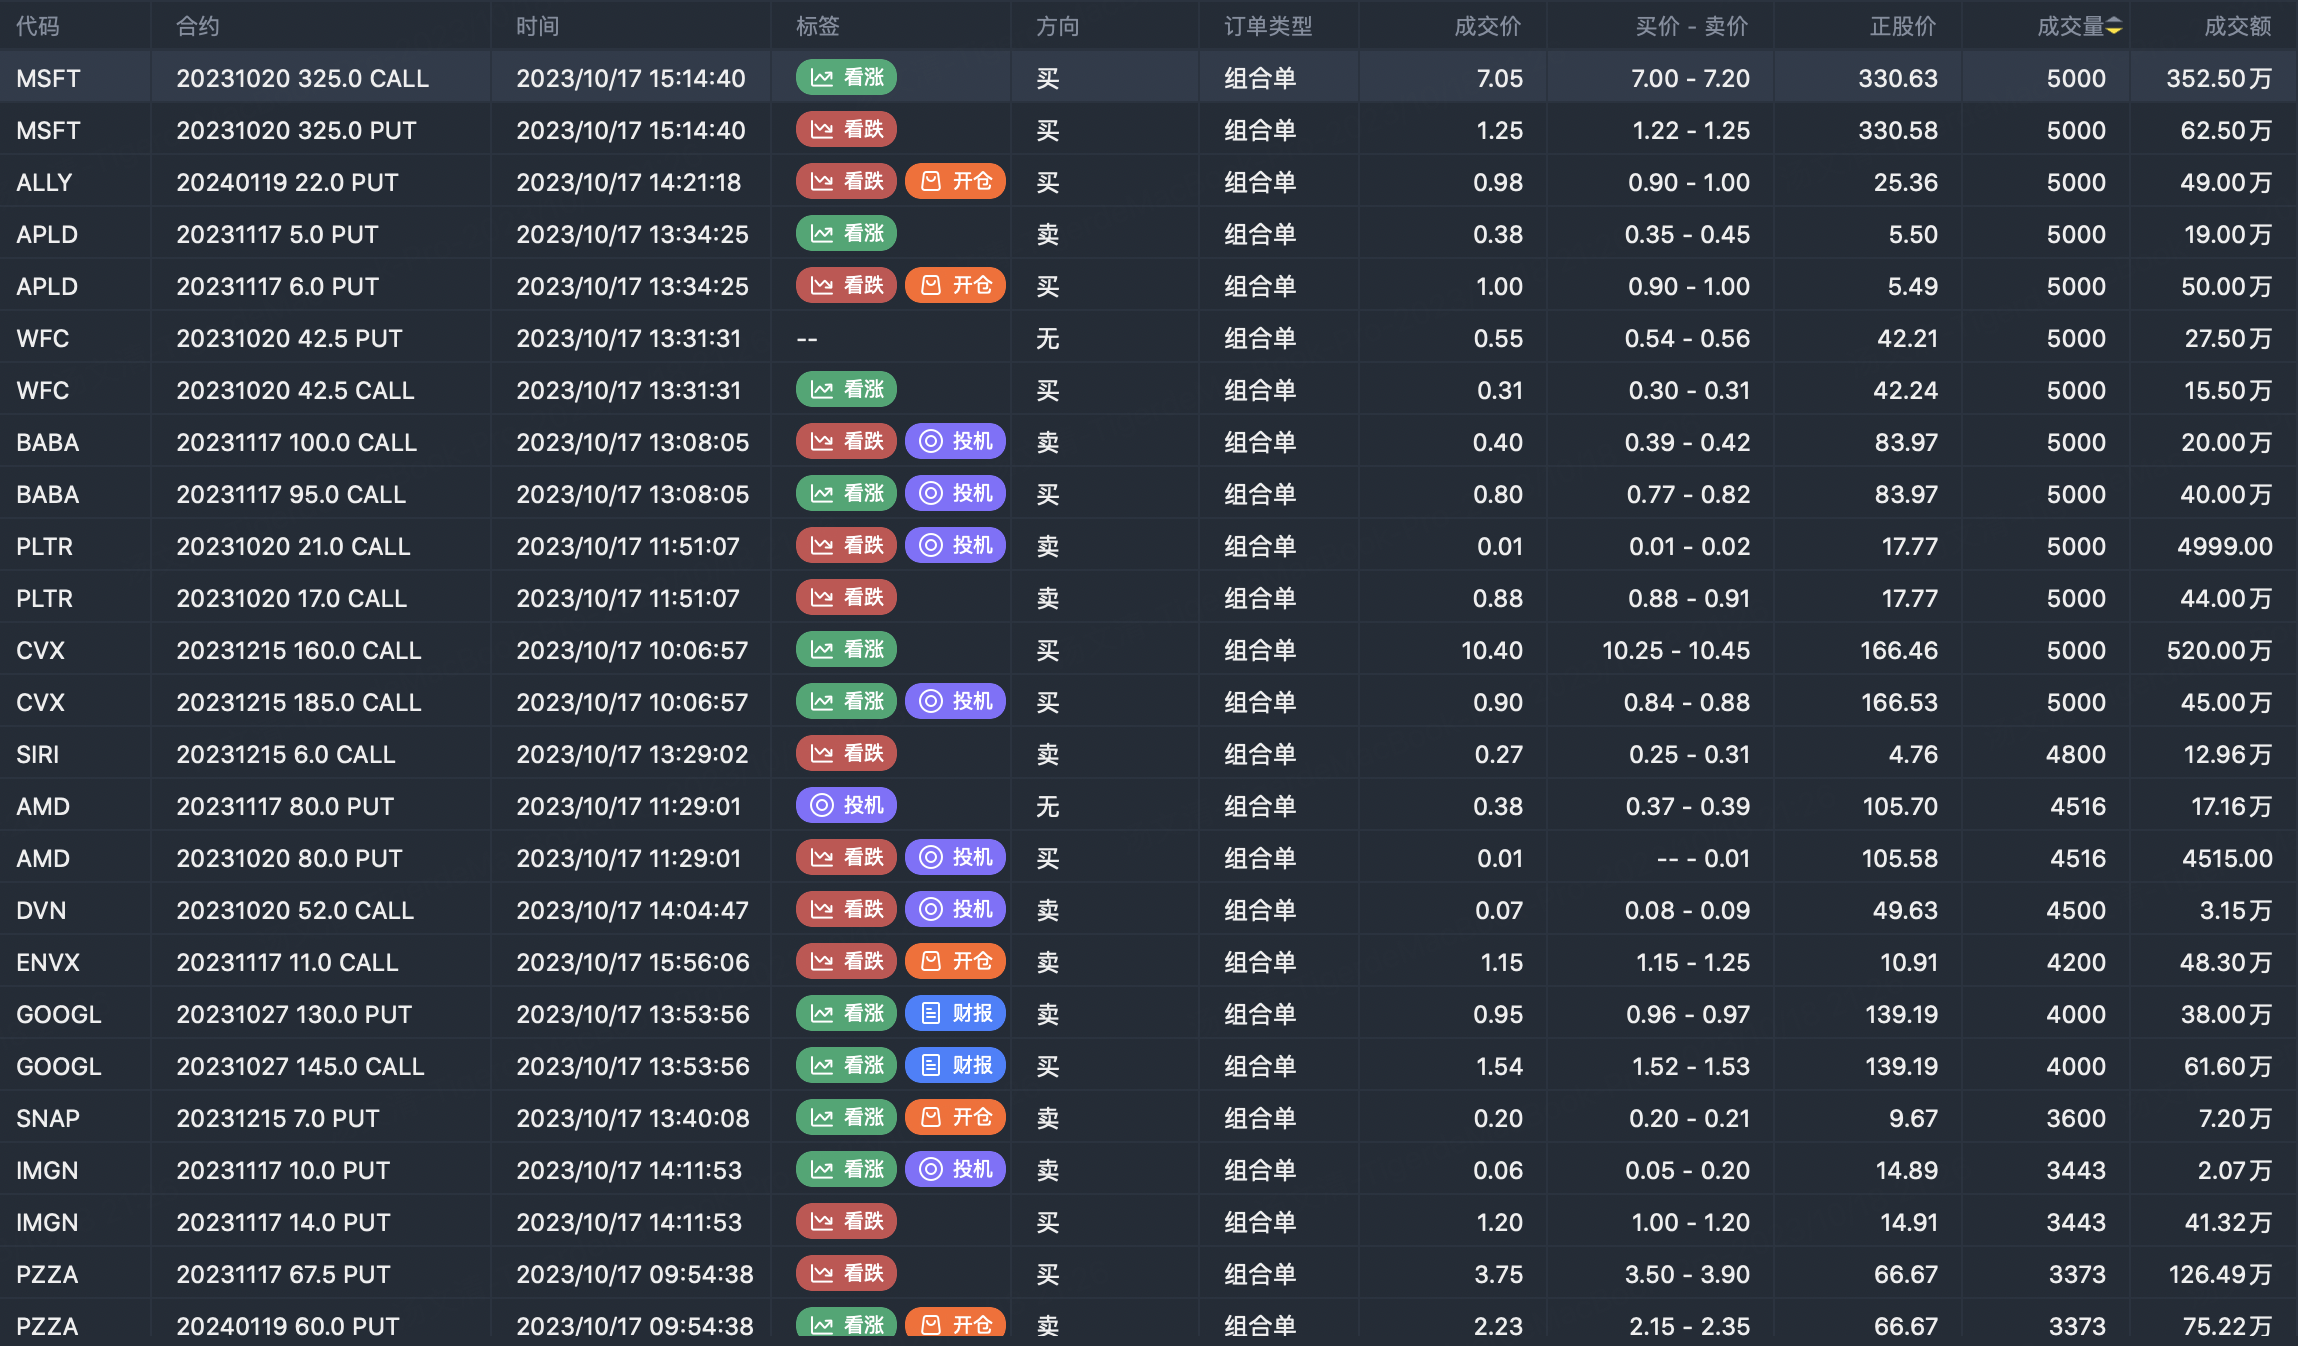2298x1346 pixels.
Task: Click the 10.25 - 10.45 bid-ask value
Action: (1676, 650)
